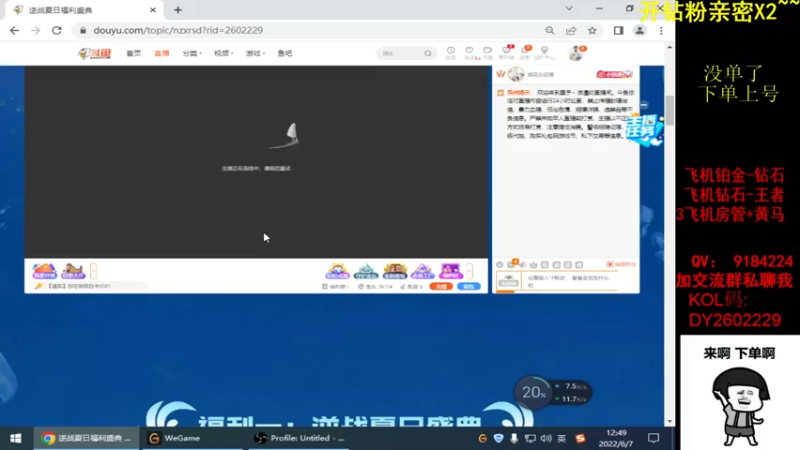
Task: Click the page vertical scrollbar
Action: (669, 110)
